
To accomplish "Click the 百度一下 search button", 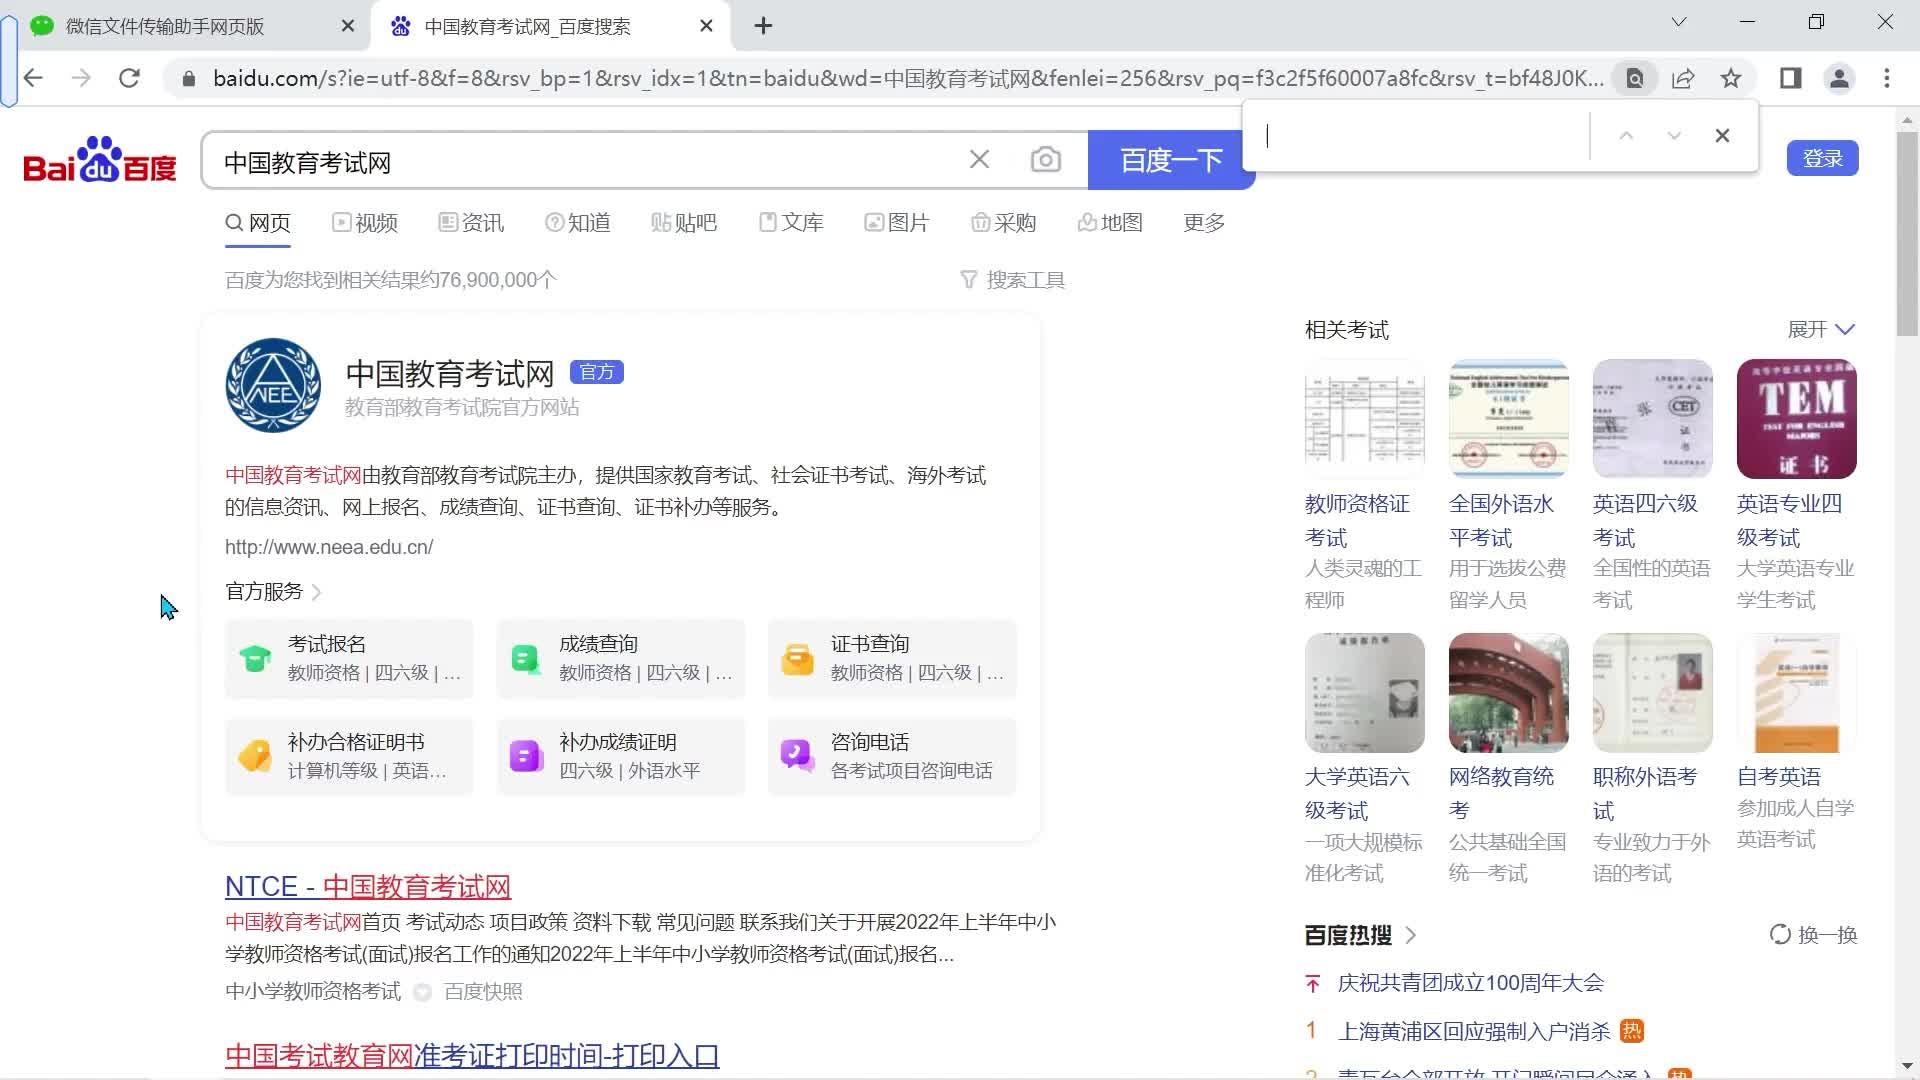I will pos(1171,160).
